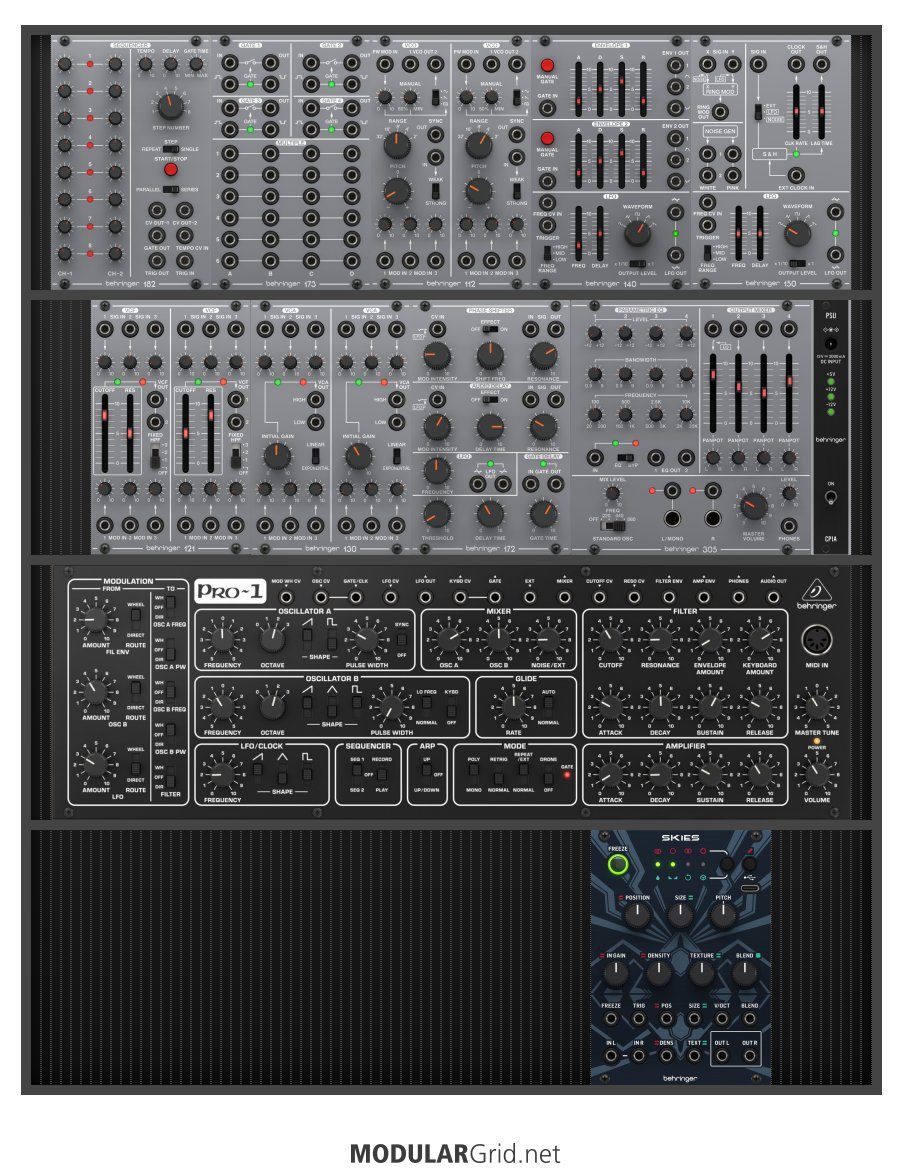This screenshot has height=1175, width=912.
Task: Click 305 MIX LEVEL knob
Action: (612, 493)
